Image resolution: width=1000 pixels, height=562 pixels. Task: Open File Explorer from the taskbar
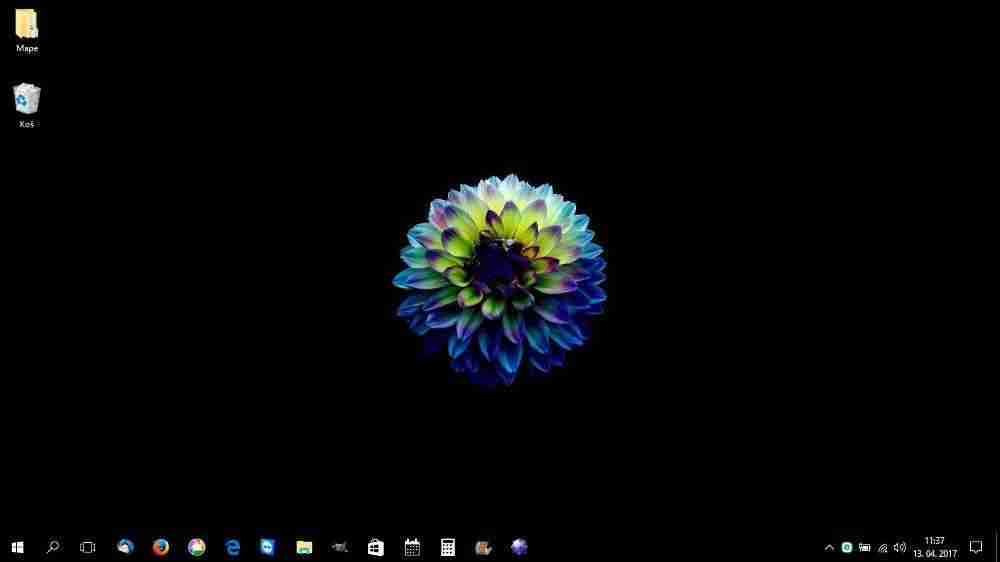pyautogui.click(x=304, y=547)
